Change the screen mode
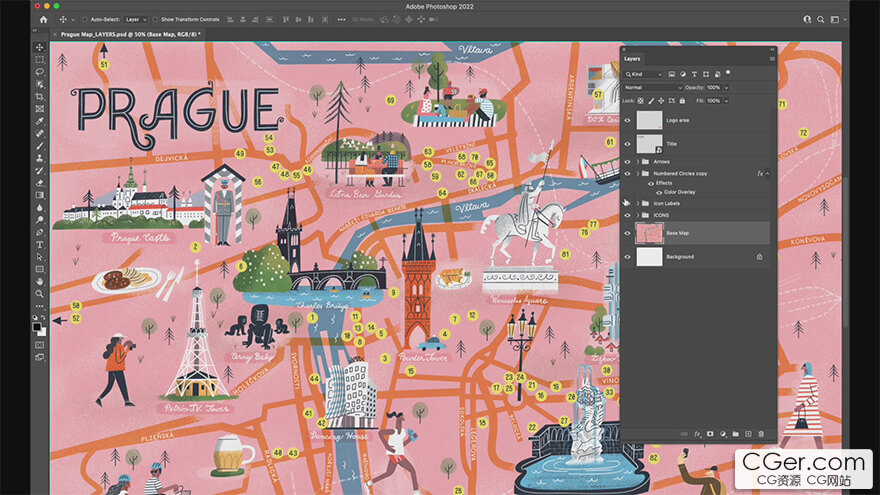Screen dimensions: 880x495 [x=39, y=357]
